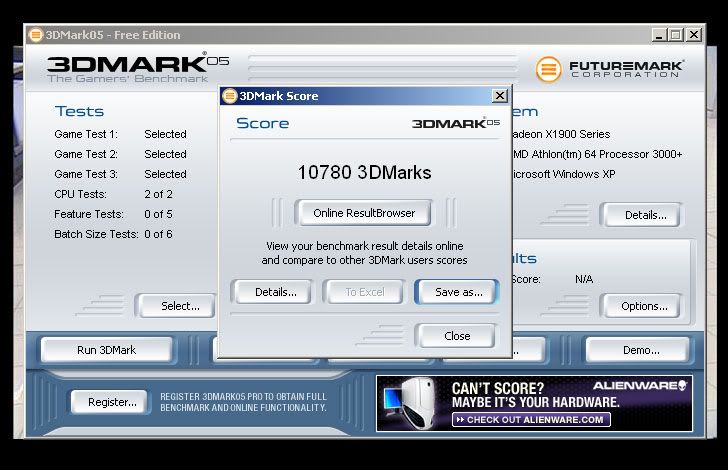
Task: Open system Details... in main window
Action: coord(644,215)
